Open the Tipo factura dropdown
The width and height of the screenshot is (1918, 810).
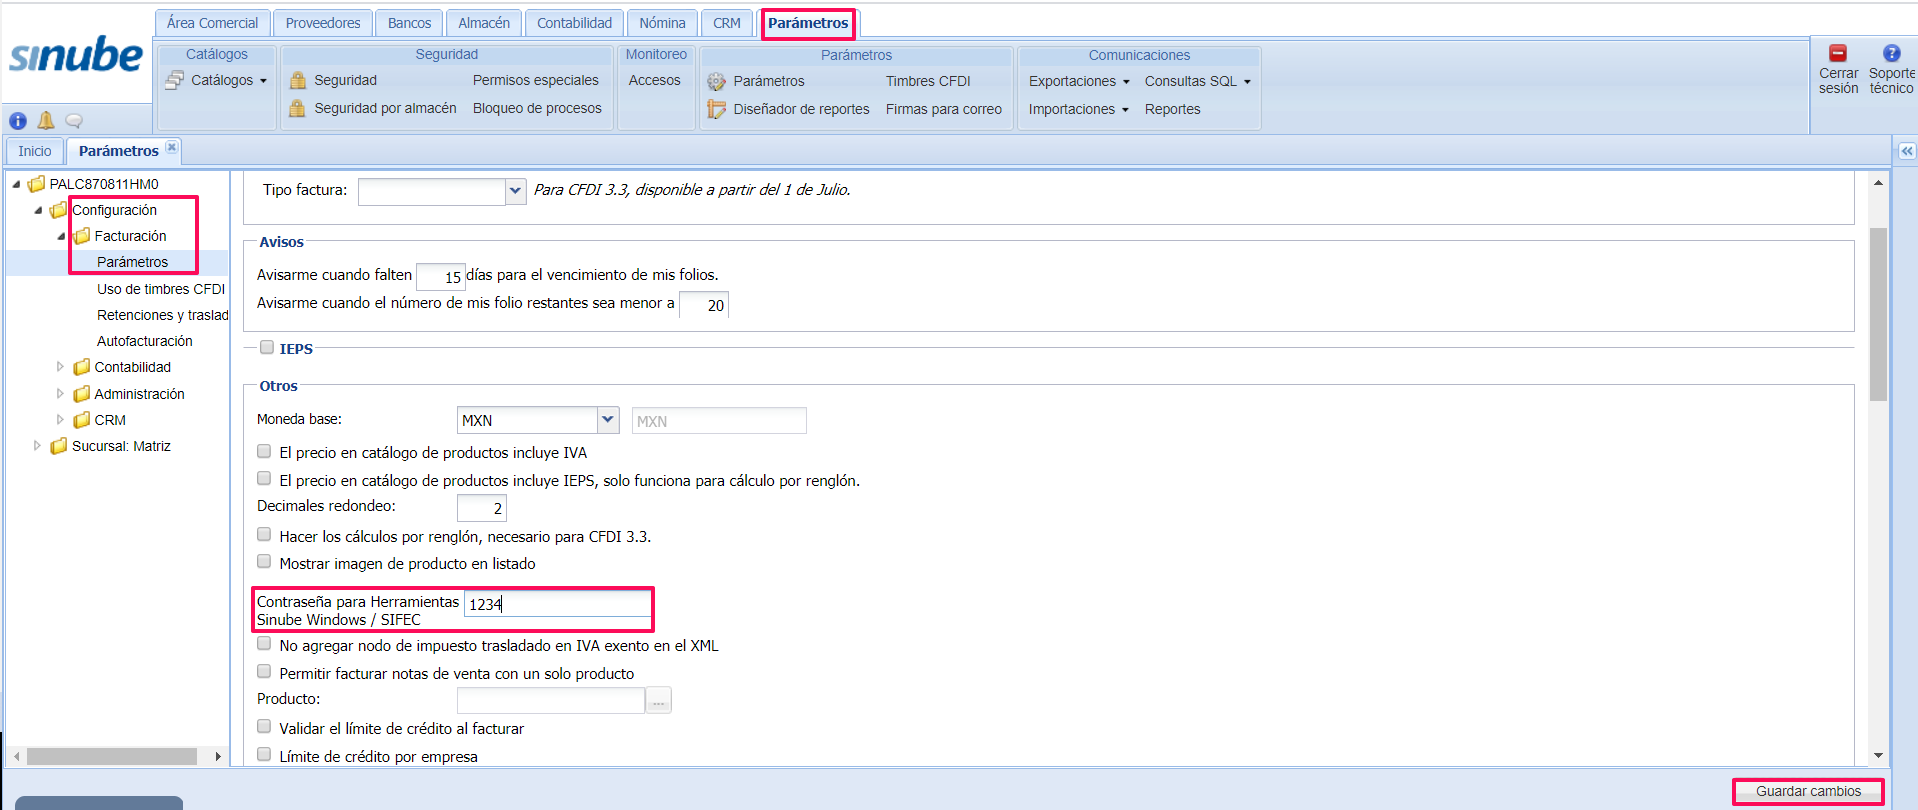[x=515, y=190]
